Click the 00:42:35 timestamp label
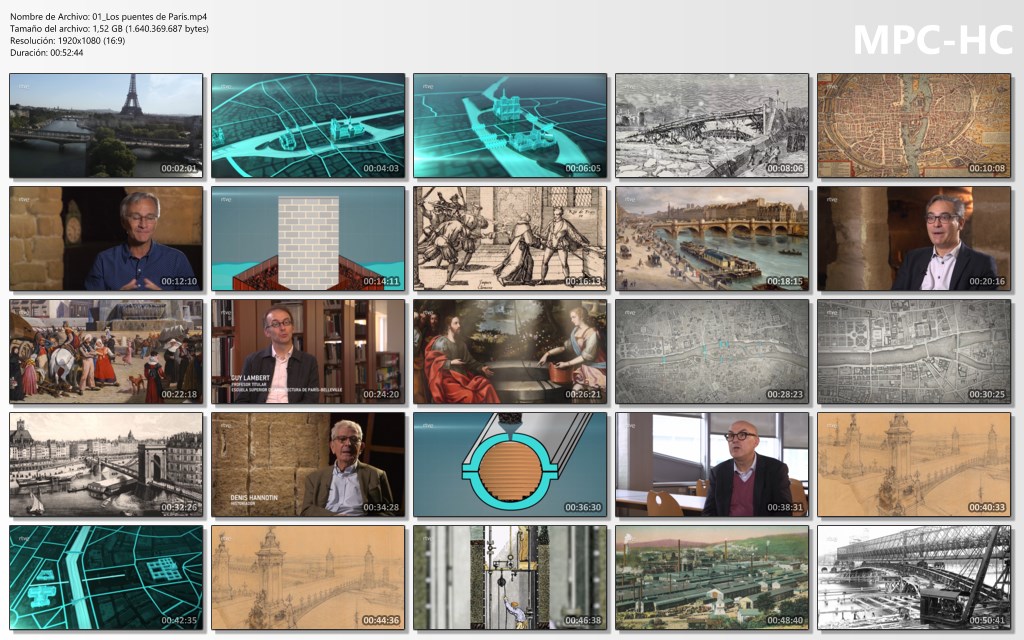Viewport: 1024px width, 640px height. click(179, 620)
